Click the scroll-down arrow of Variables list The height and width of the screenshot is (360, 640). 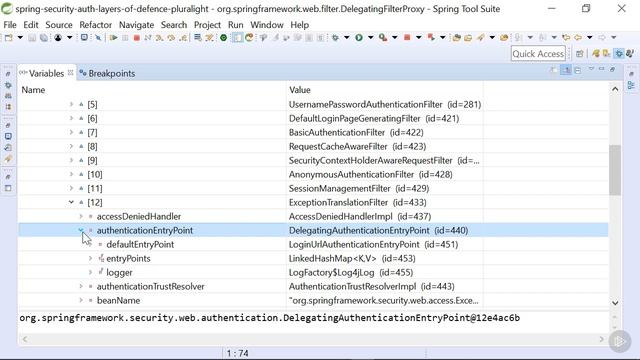click(615, 303)
